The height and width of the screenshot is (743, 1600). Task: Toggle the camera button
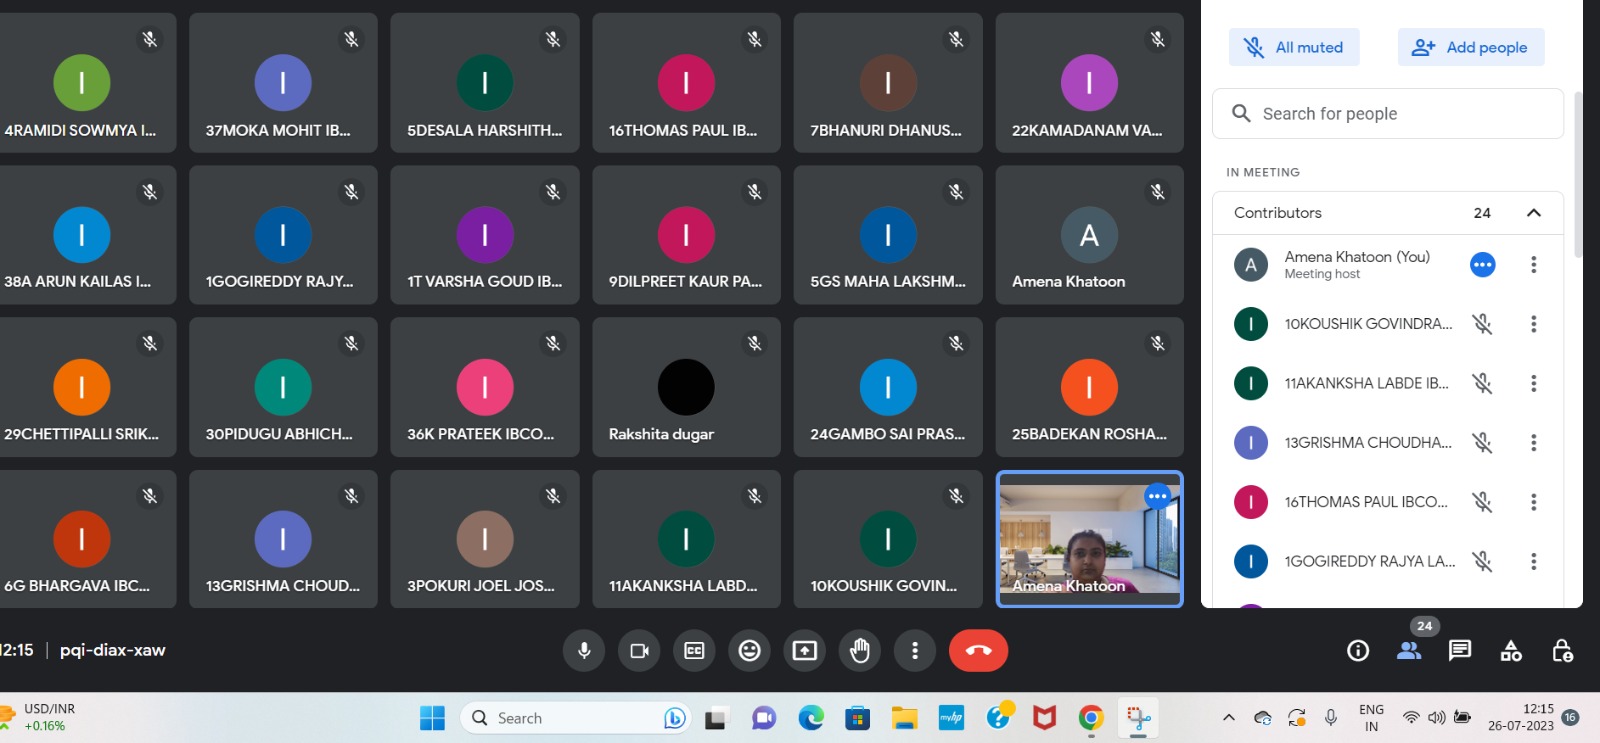click(639, 651)
